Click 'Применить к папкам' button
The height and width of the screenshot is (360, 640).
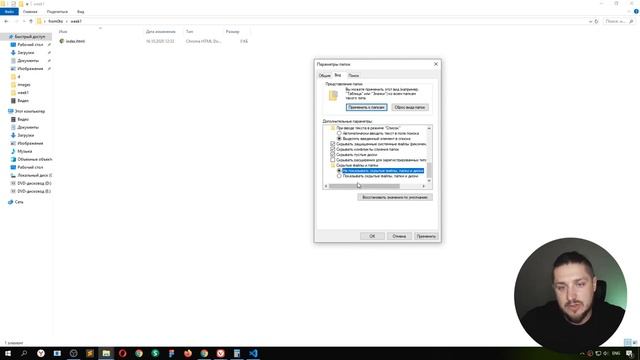367,107
